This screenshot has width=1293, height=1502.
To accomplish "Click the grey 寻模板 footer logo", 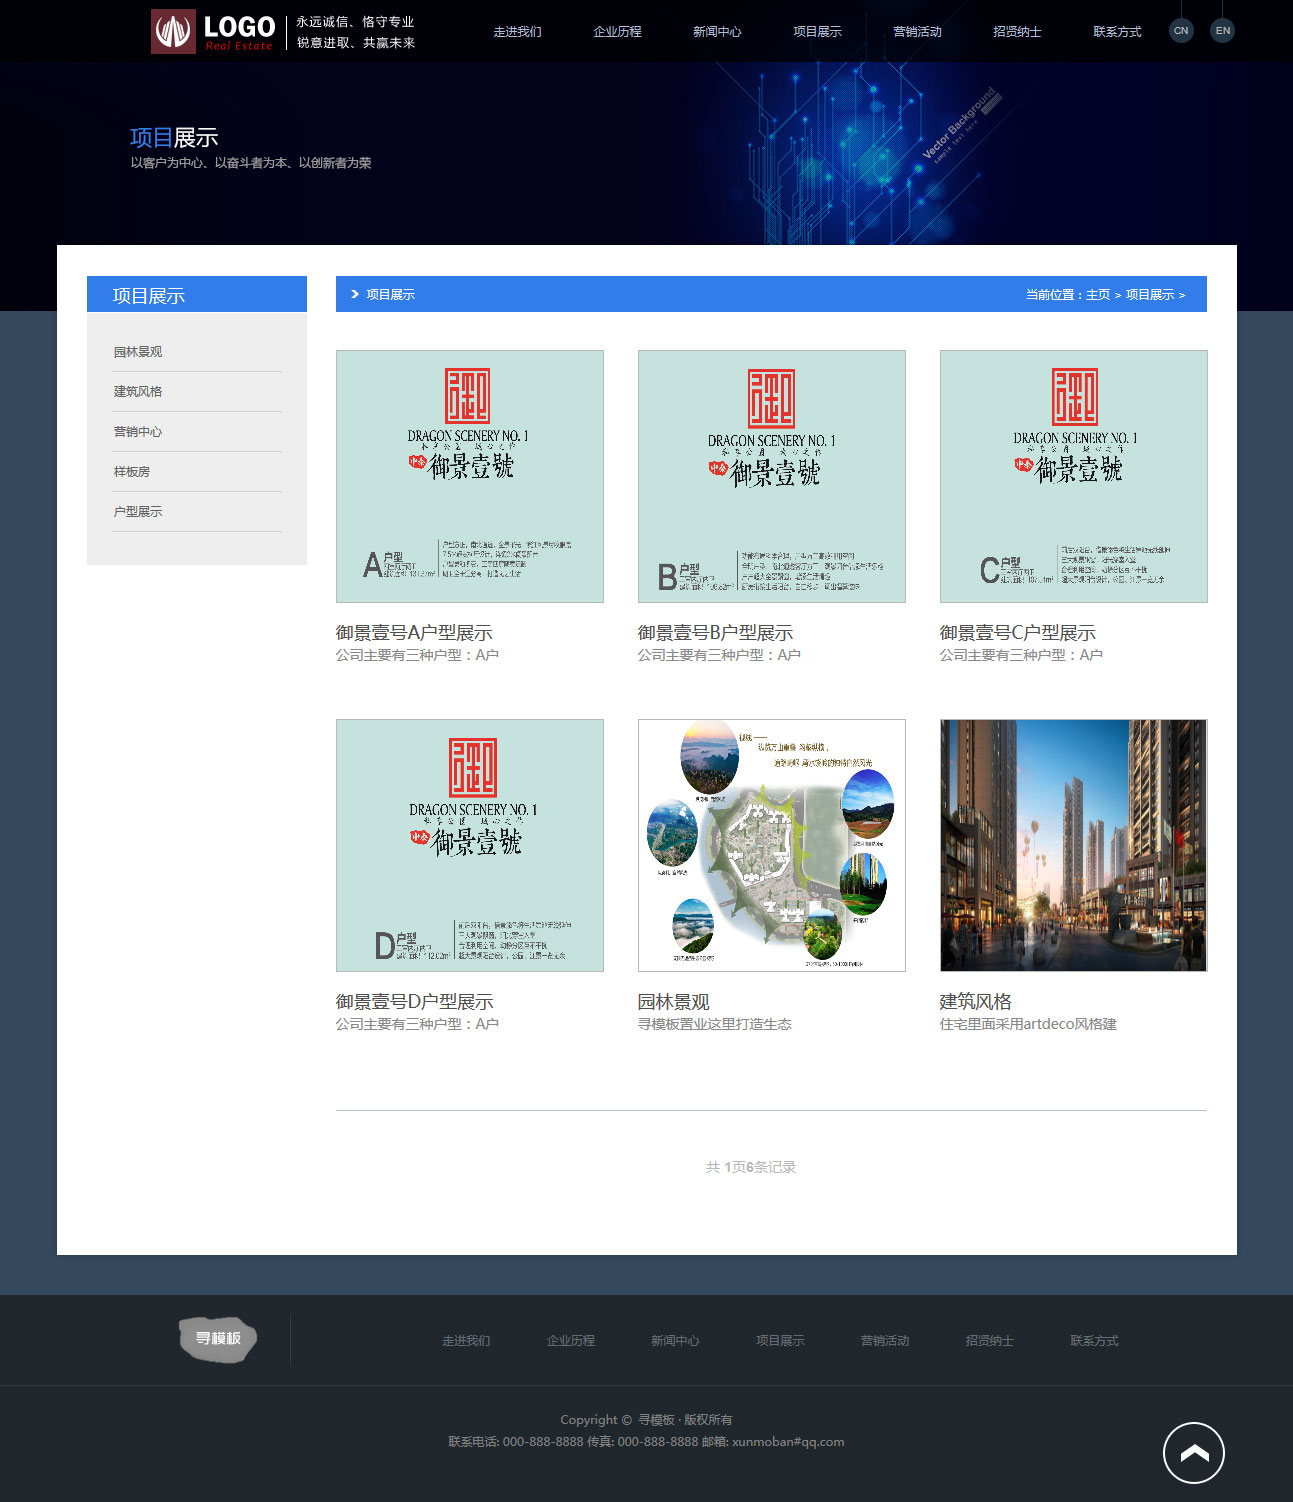I will pos(218,1339).
